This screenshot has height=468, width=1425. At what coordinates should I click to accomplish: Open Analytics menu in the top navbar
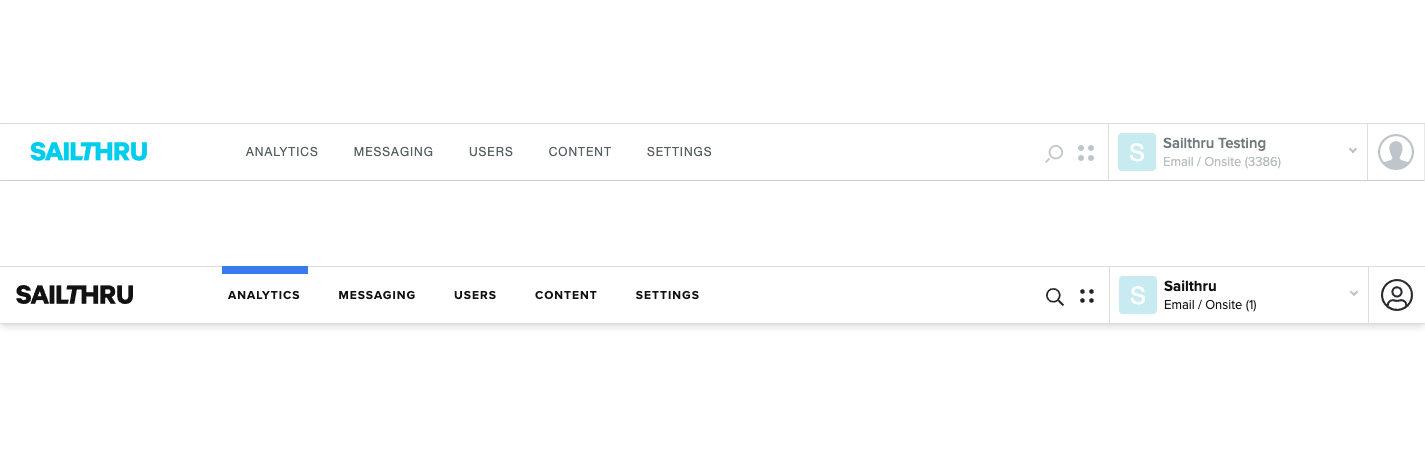[282, 152]
